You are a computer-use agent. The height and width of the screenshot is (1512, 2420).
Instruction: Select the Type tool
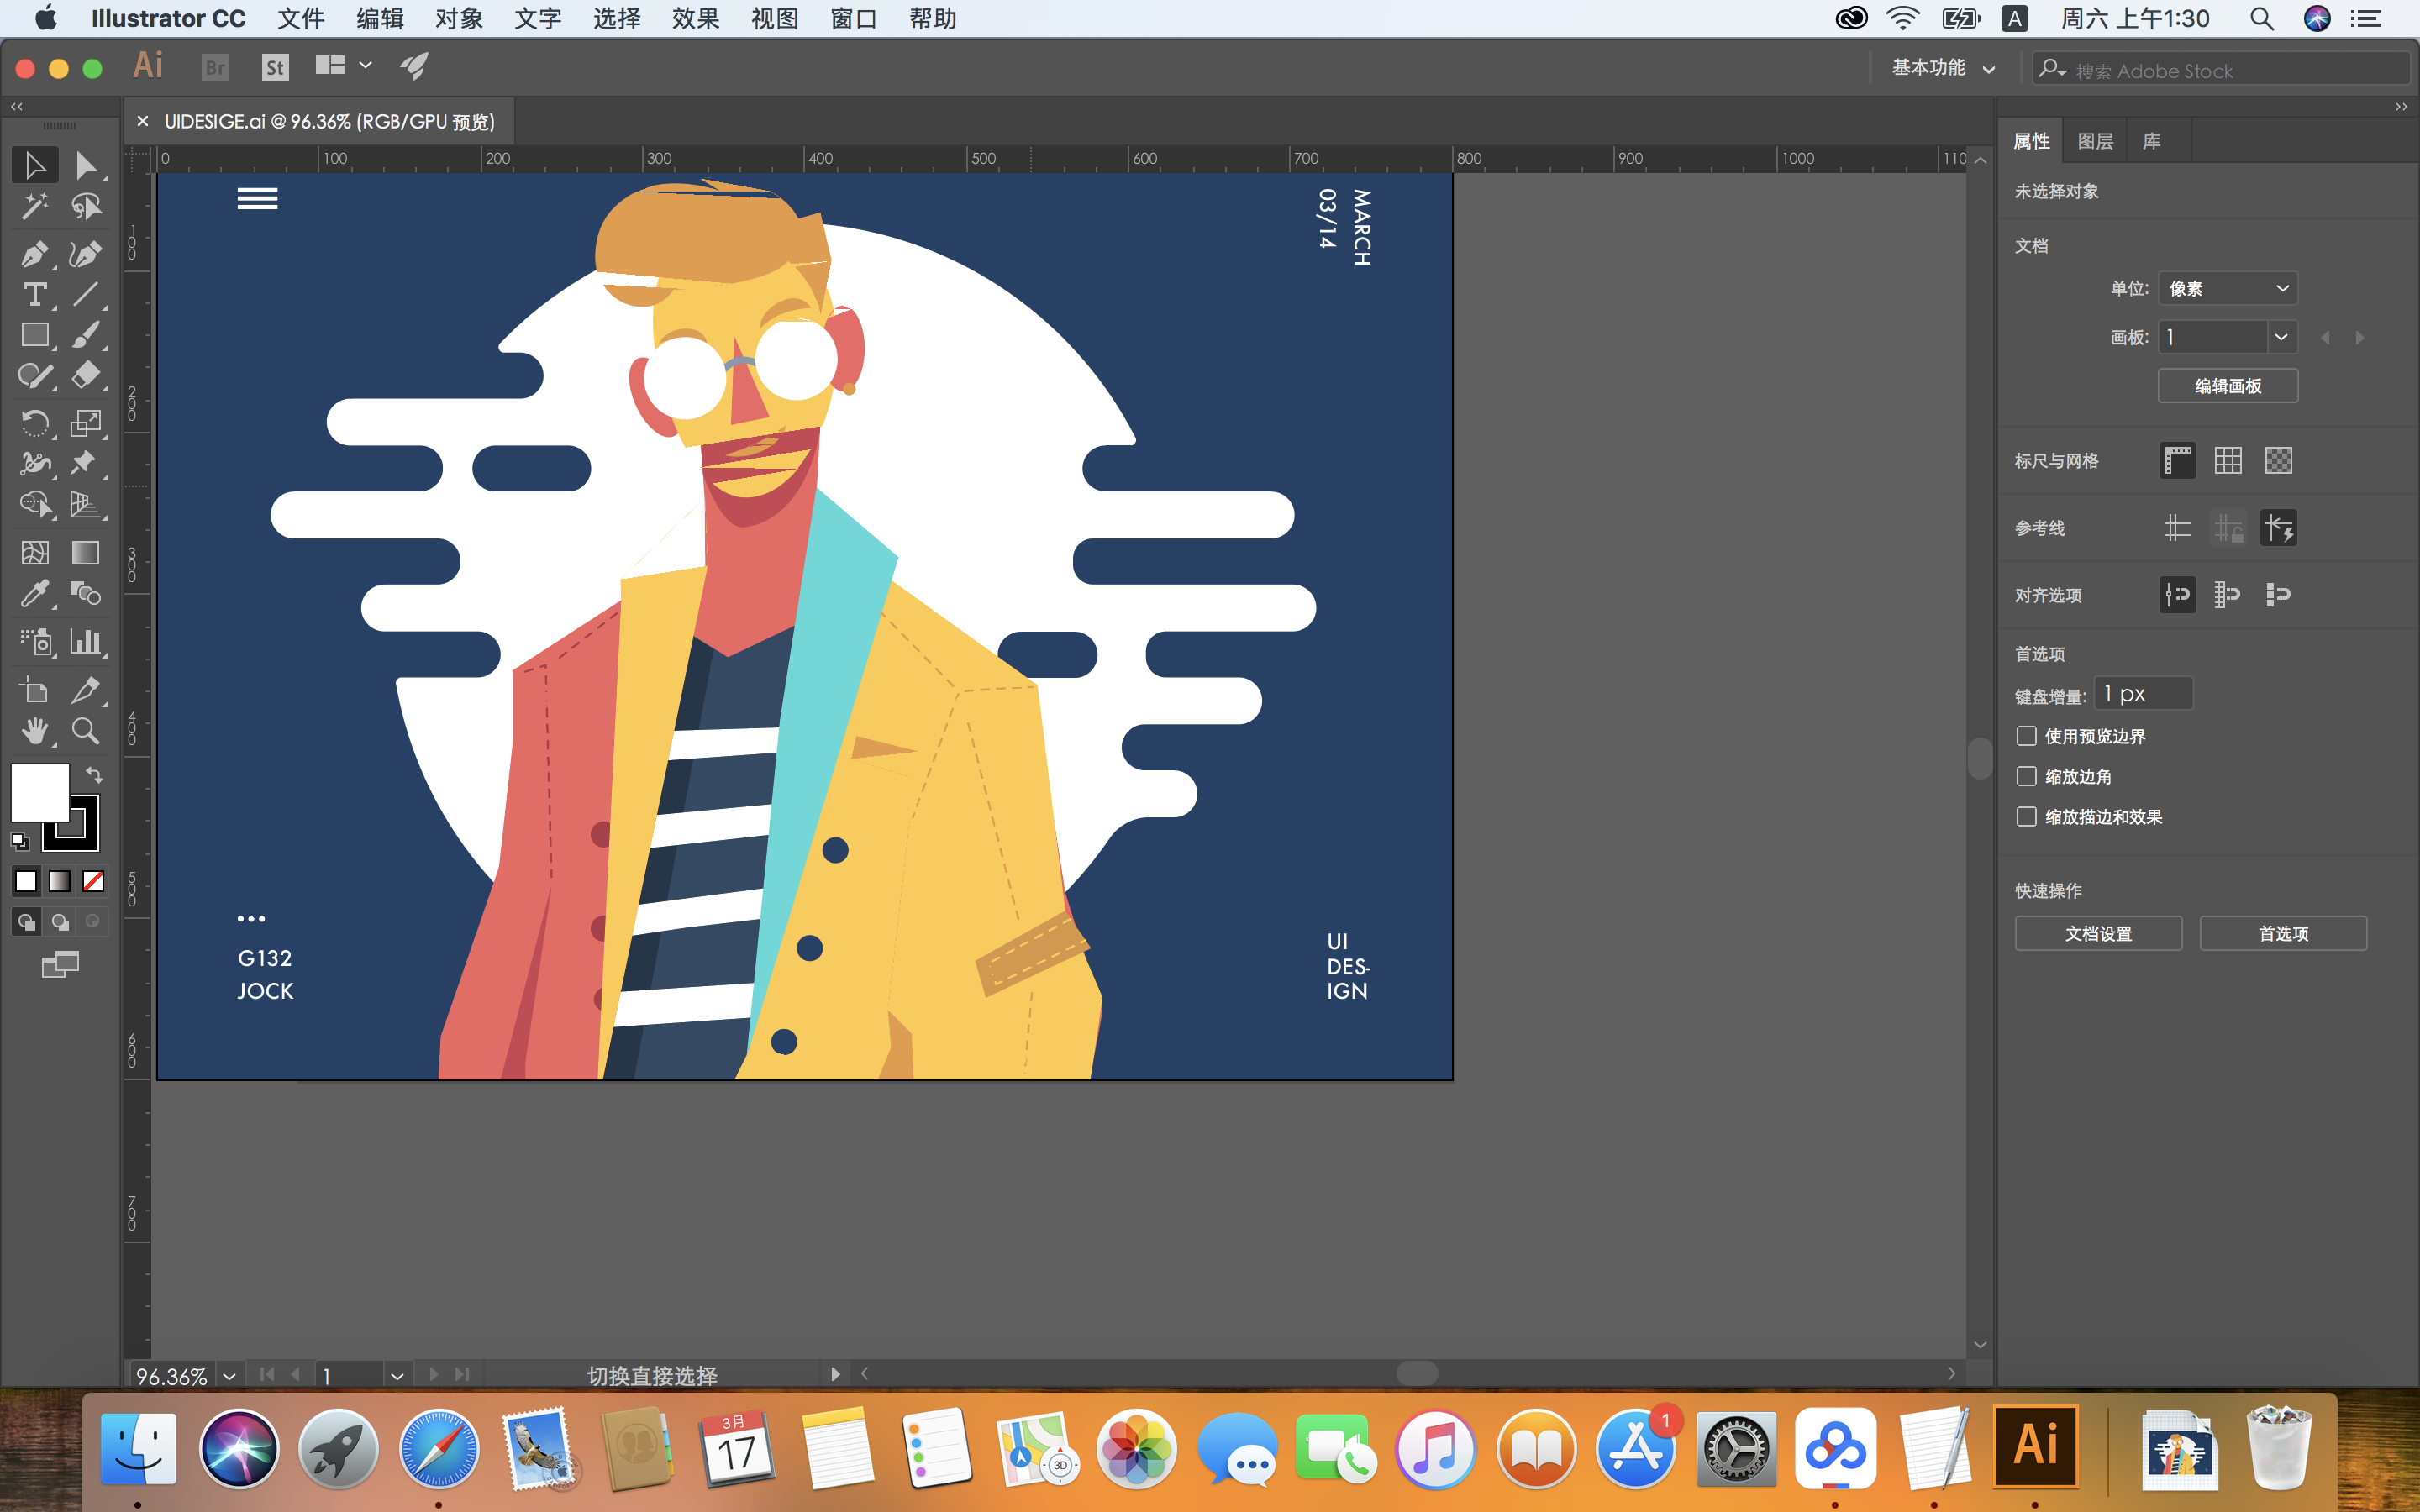34,295
